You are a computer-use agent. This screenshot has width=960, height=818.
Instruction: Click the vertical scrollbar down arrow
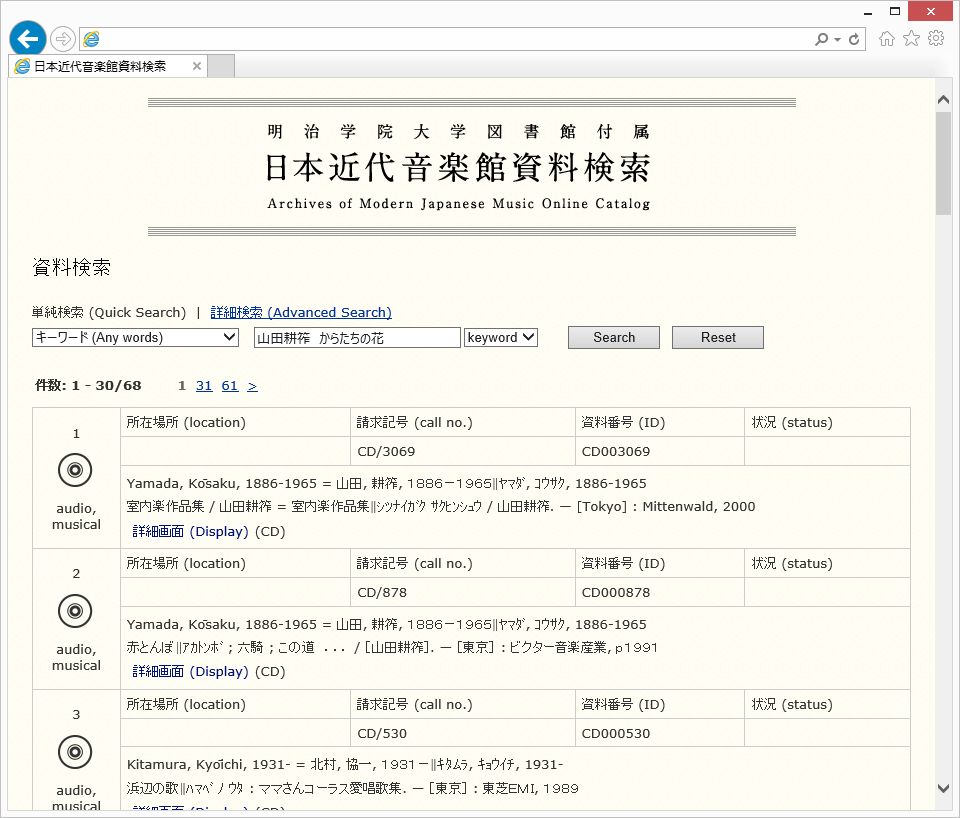click(943, 789)
